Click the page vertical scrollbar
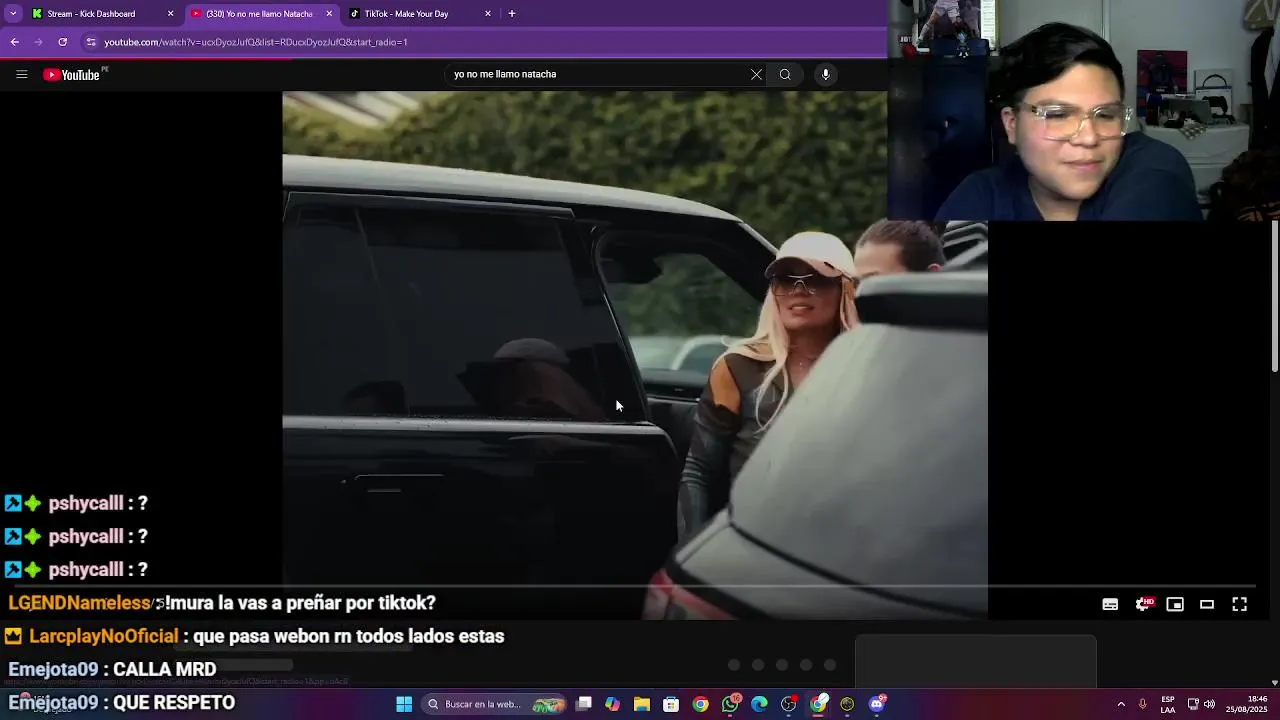 (1274, 295)
